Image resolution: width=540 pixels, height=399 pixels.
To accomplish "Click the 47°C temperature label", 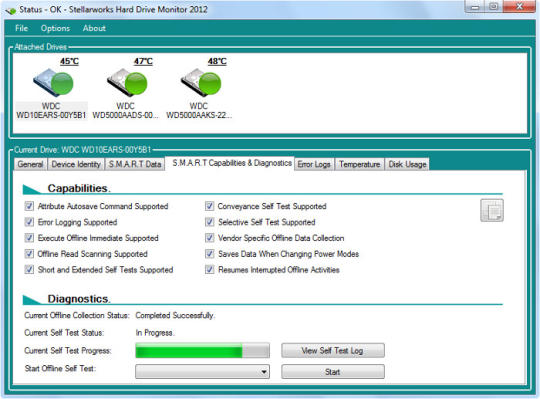I will coord(143,61).
